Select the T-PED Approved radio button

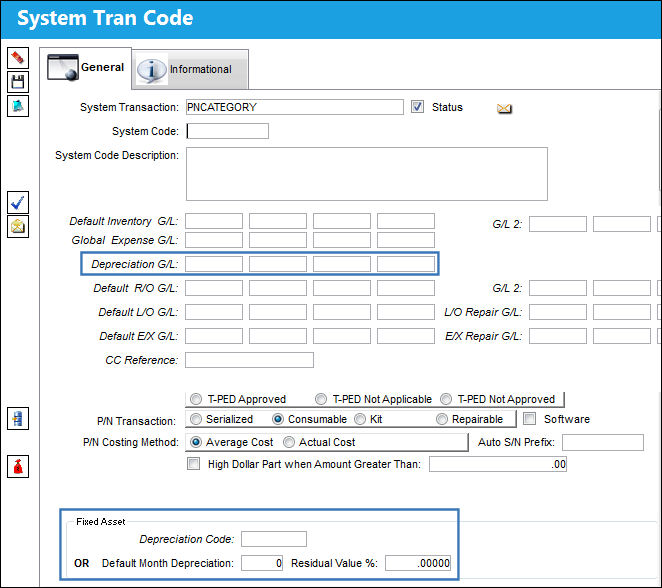[196, 399]
